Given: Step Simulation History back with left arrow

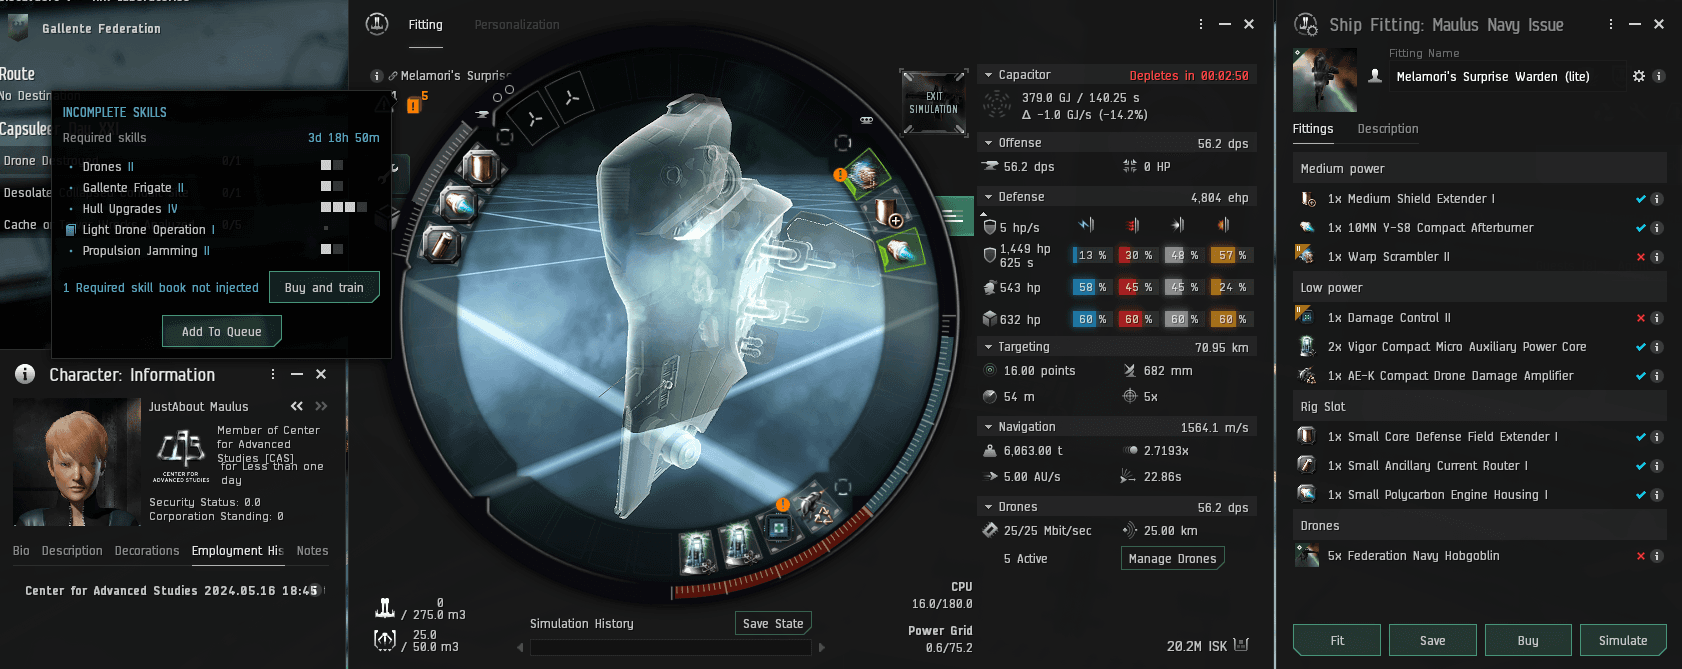Looking at the screenshot, I should 520,648.
